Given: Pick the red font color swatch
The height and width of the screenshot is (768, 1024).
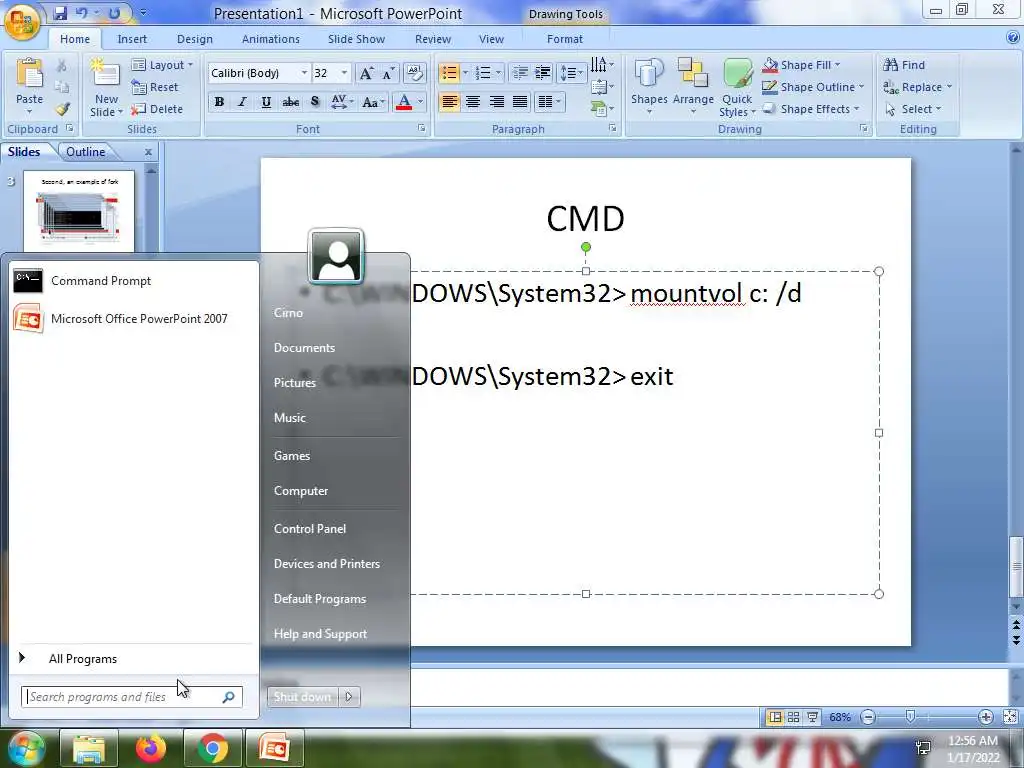Looking at the screenshot, I should coord(404,102).
